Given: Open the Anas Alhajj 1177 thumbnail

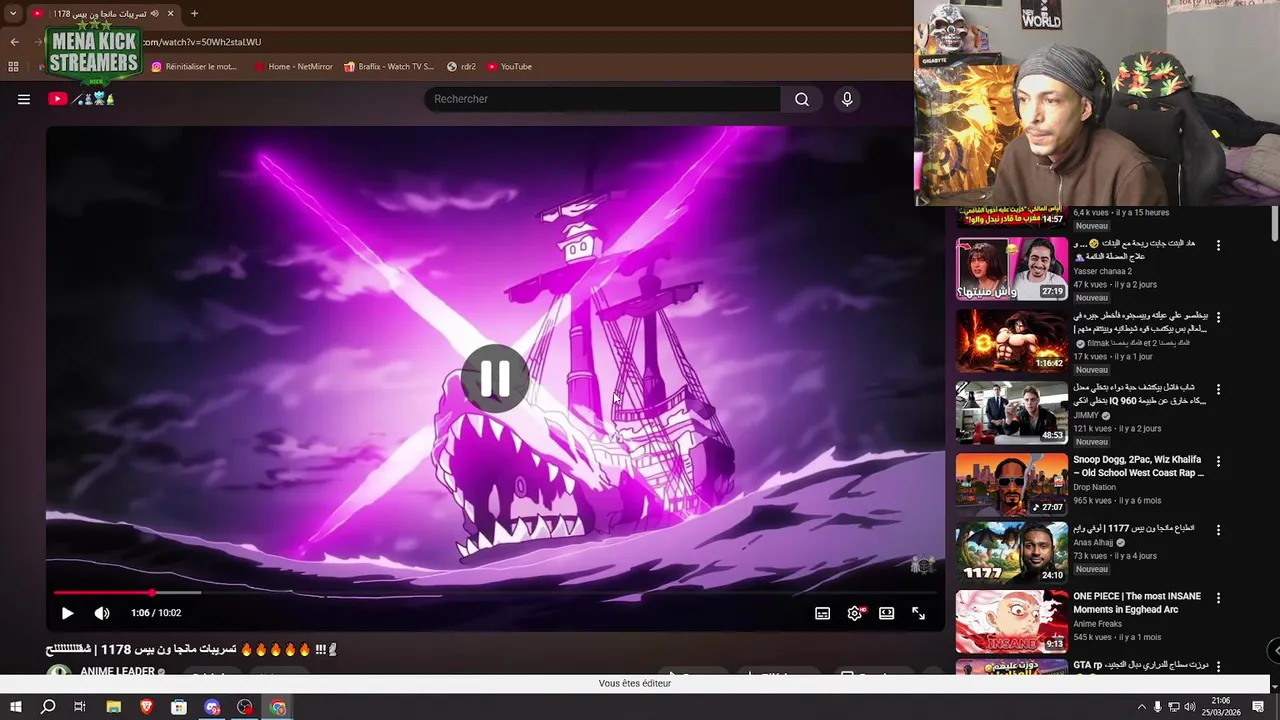Looking at the screenshot, I should pyautogui.click(x=1011, y=553).
